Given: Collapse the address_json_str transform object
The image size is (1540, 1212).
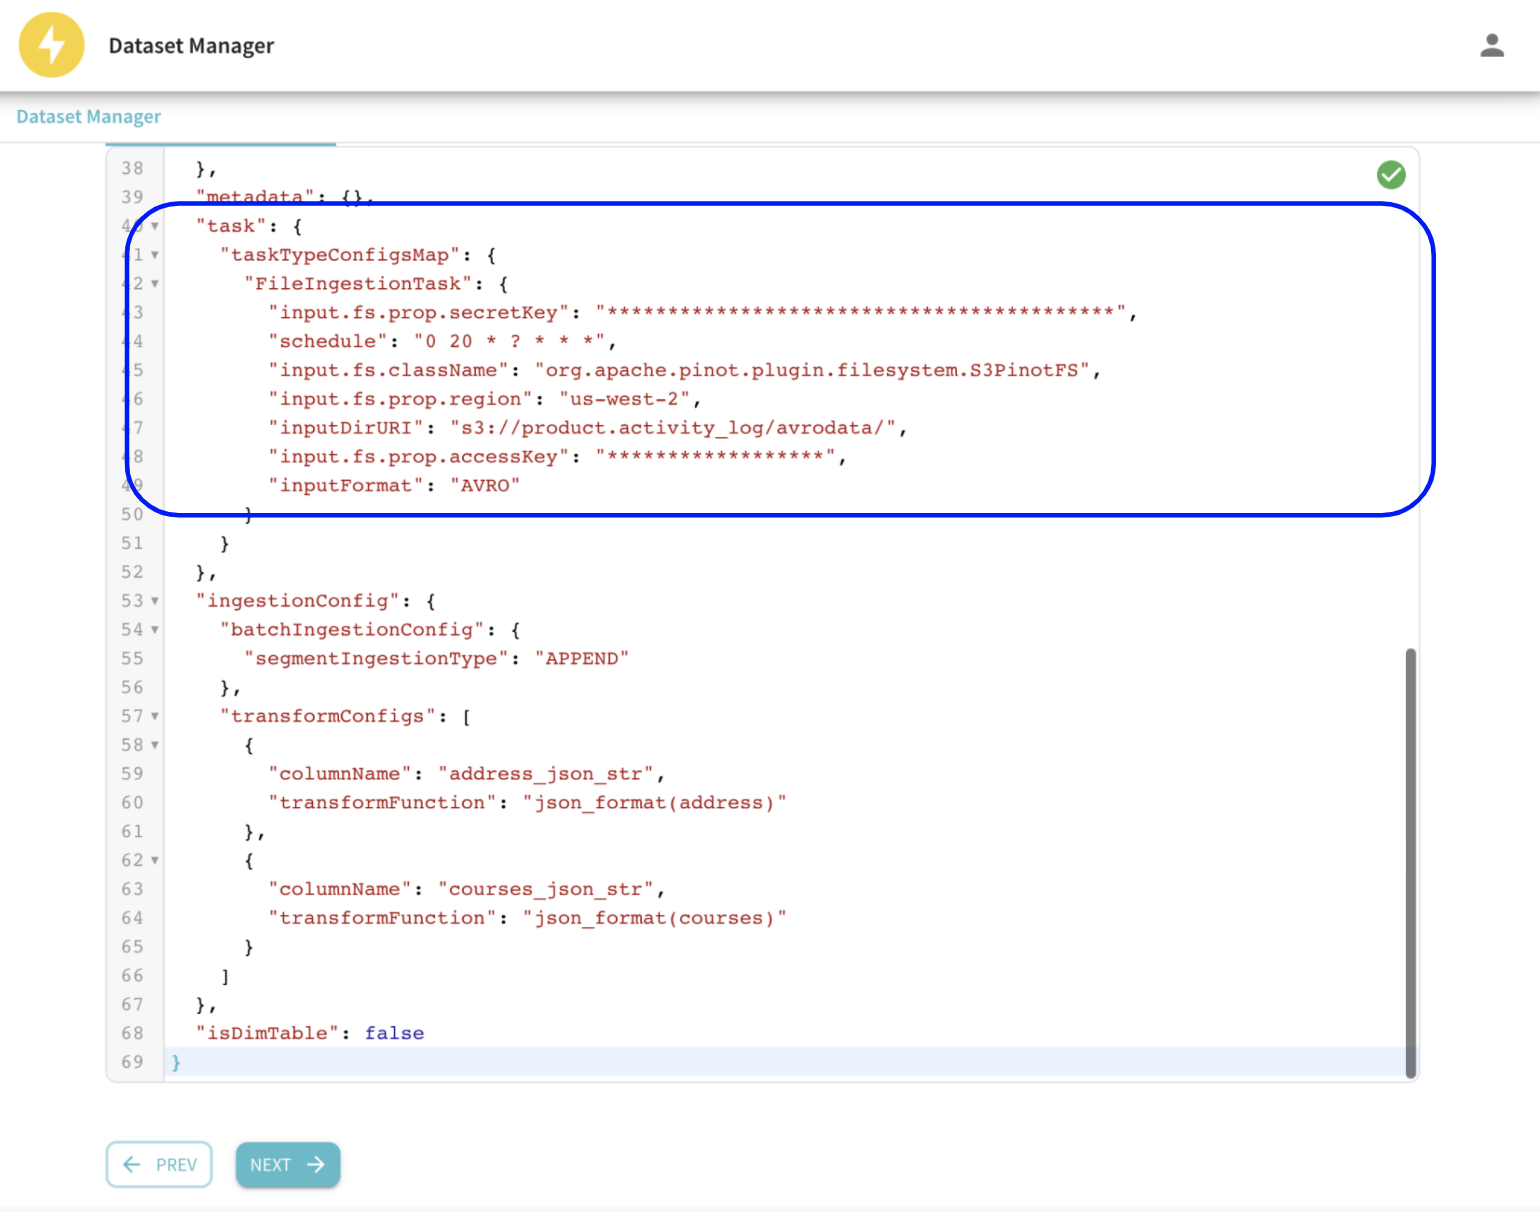Looking at the screenshot, I should tap(156, 745).
